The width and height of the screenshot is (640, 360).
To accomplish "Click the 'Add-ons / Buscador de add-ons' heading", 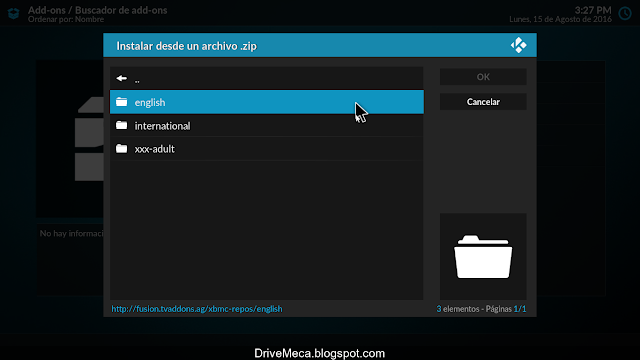I will 98,10.
